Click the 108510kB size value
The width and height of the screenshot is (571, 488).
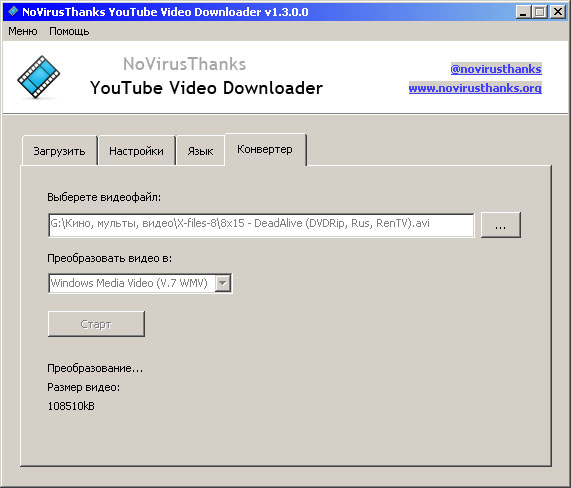point(71,406)
